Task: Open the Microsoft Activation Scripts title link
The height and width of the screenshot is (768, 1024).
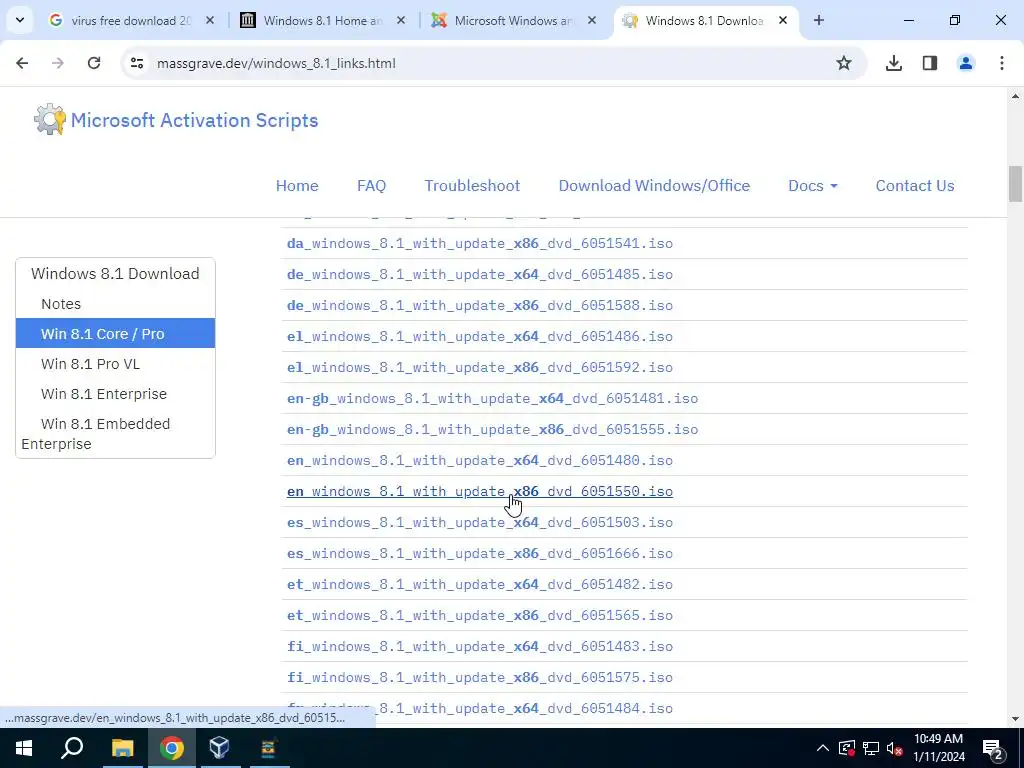Action: [x=194, y=120]
